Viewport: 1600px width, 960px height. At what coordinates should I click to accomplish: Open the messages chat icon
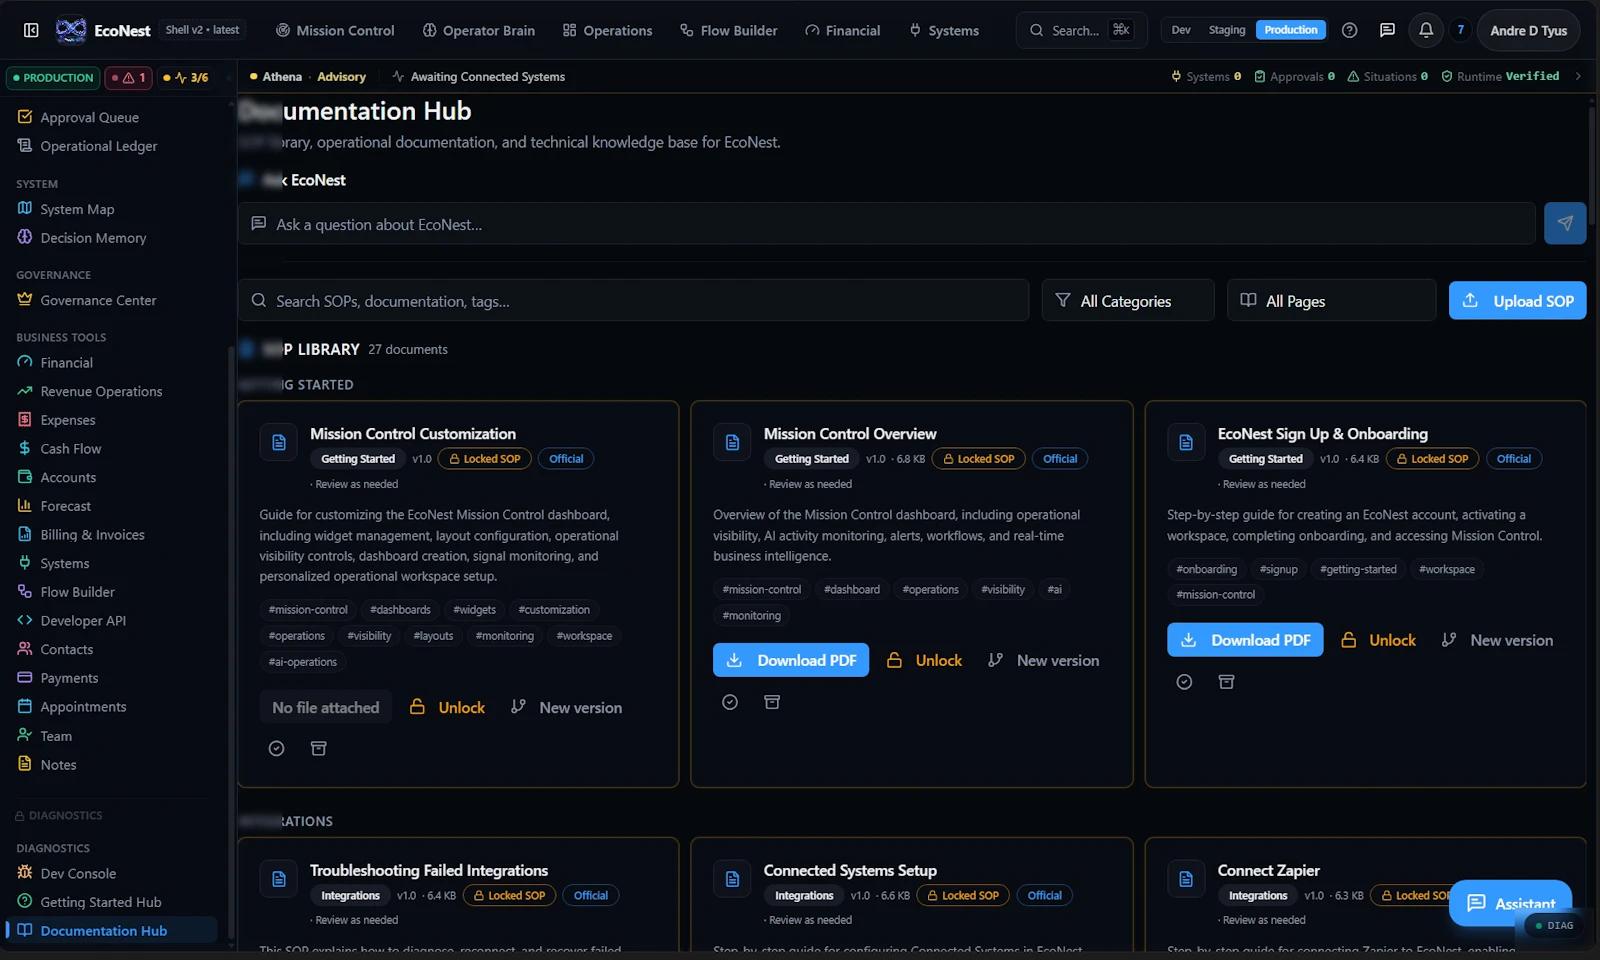point(1387,30)
